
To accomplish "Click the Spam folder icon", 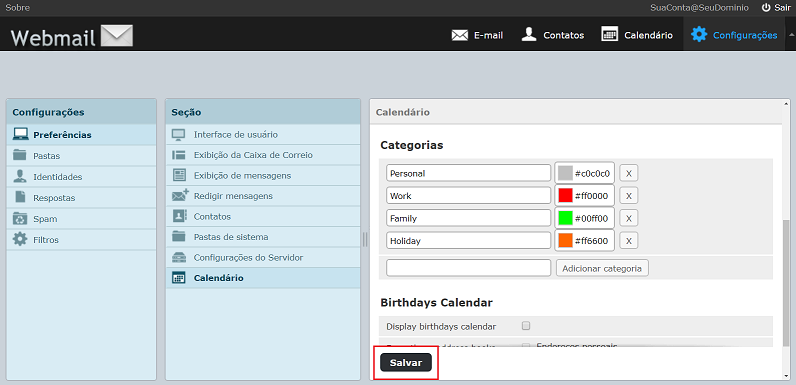I will pyautogui.click(x=20, y=218).
